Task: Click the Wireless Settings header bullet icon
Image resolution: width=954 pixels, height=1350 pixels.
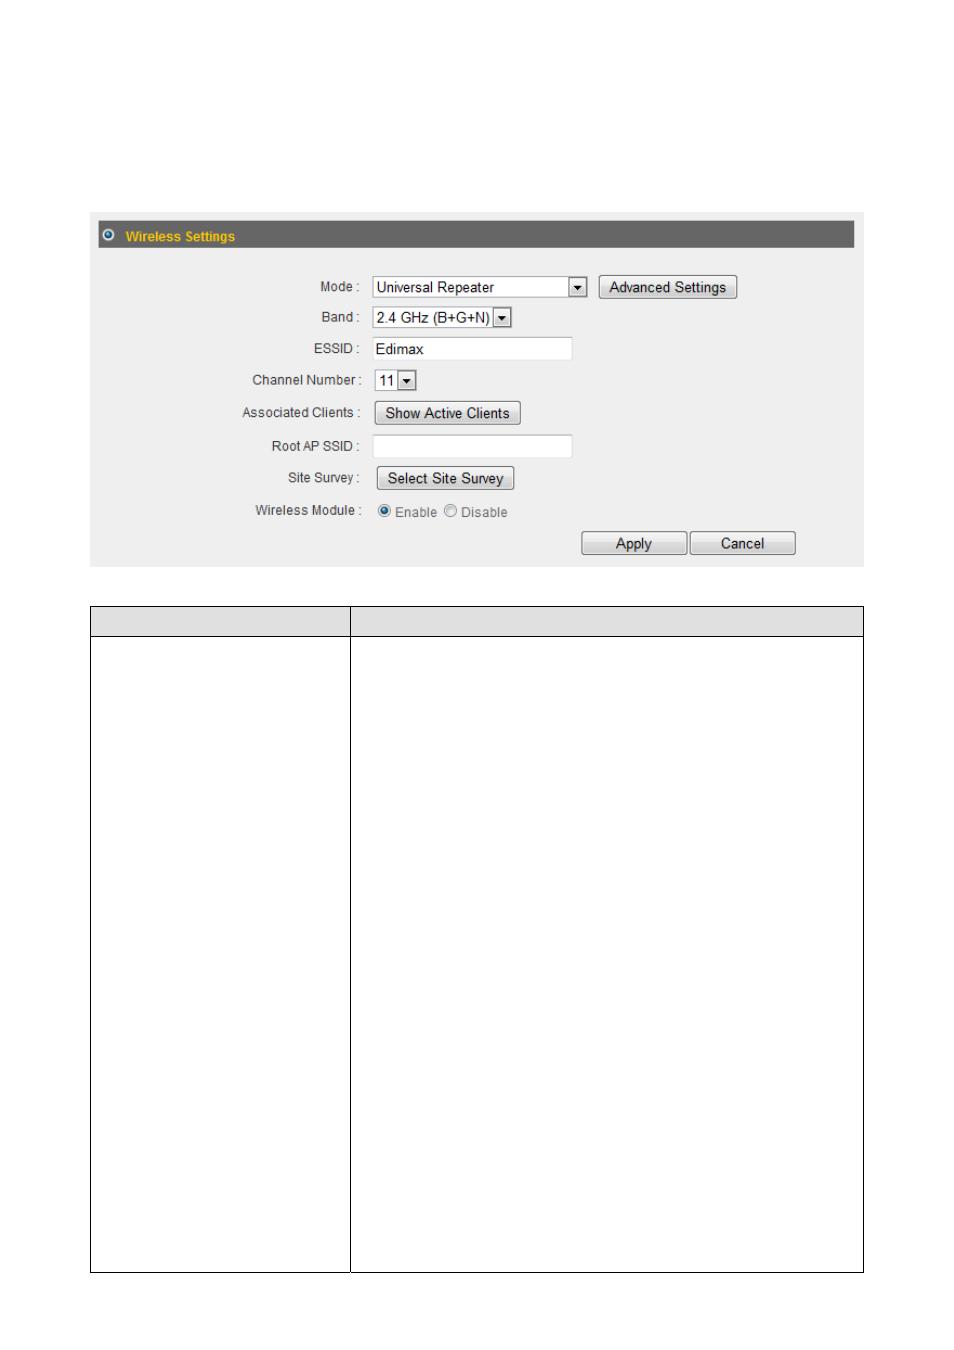Action: [x=108, y=235]
